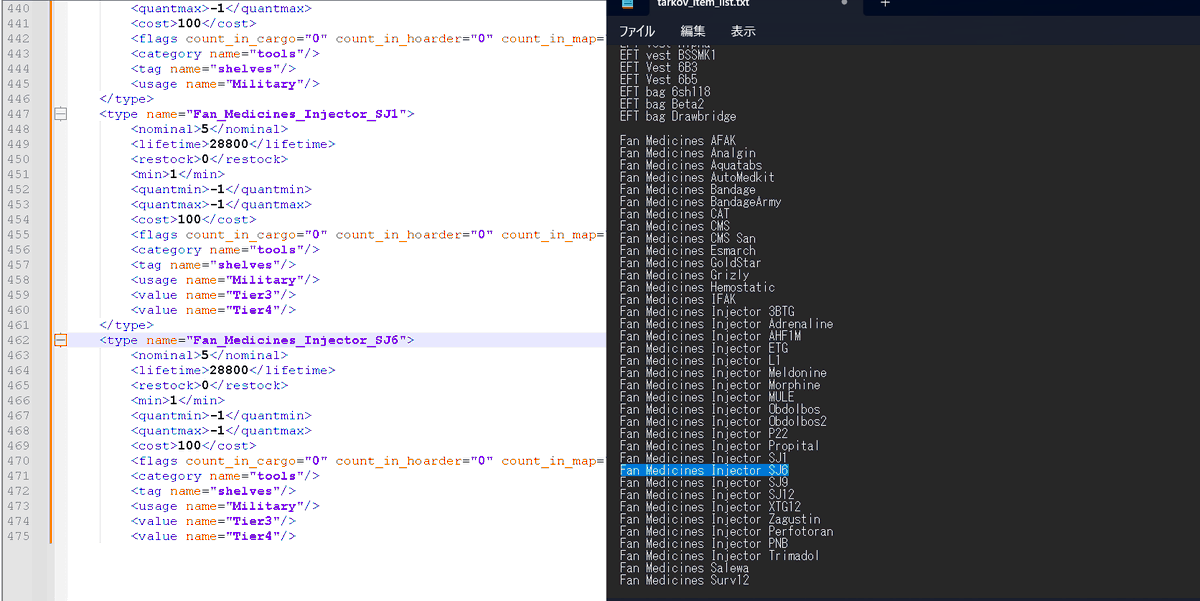Click the line Fan Medicines Injector SJ12
Viewport: 1200px width, 601px height.
click(707, 495)
